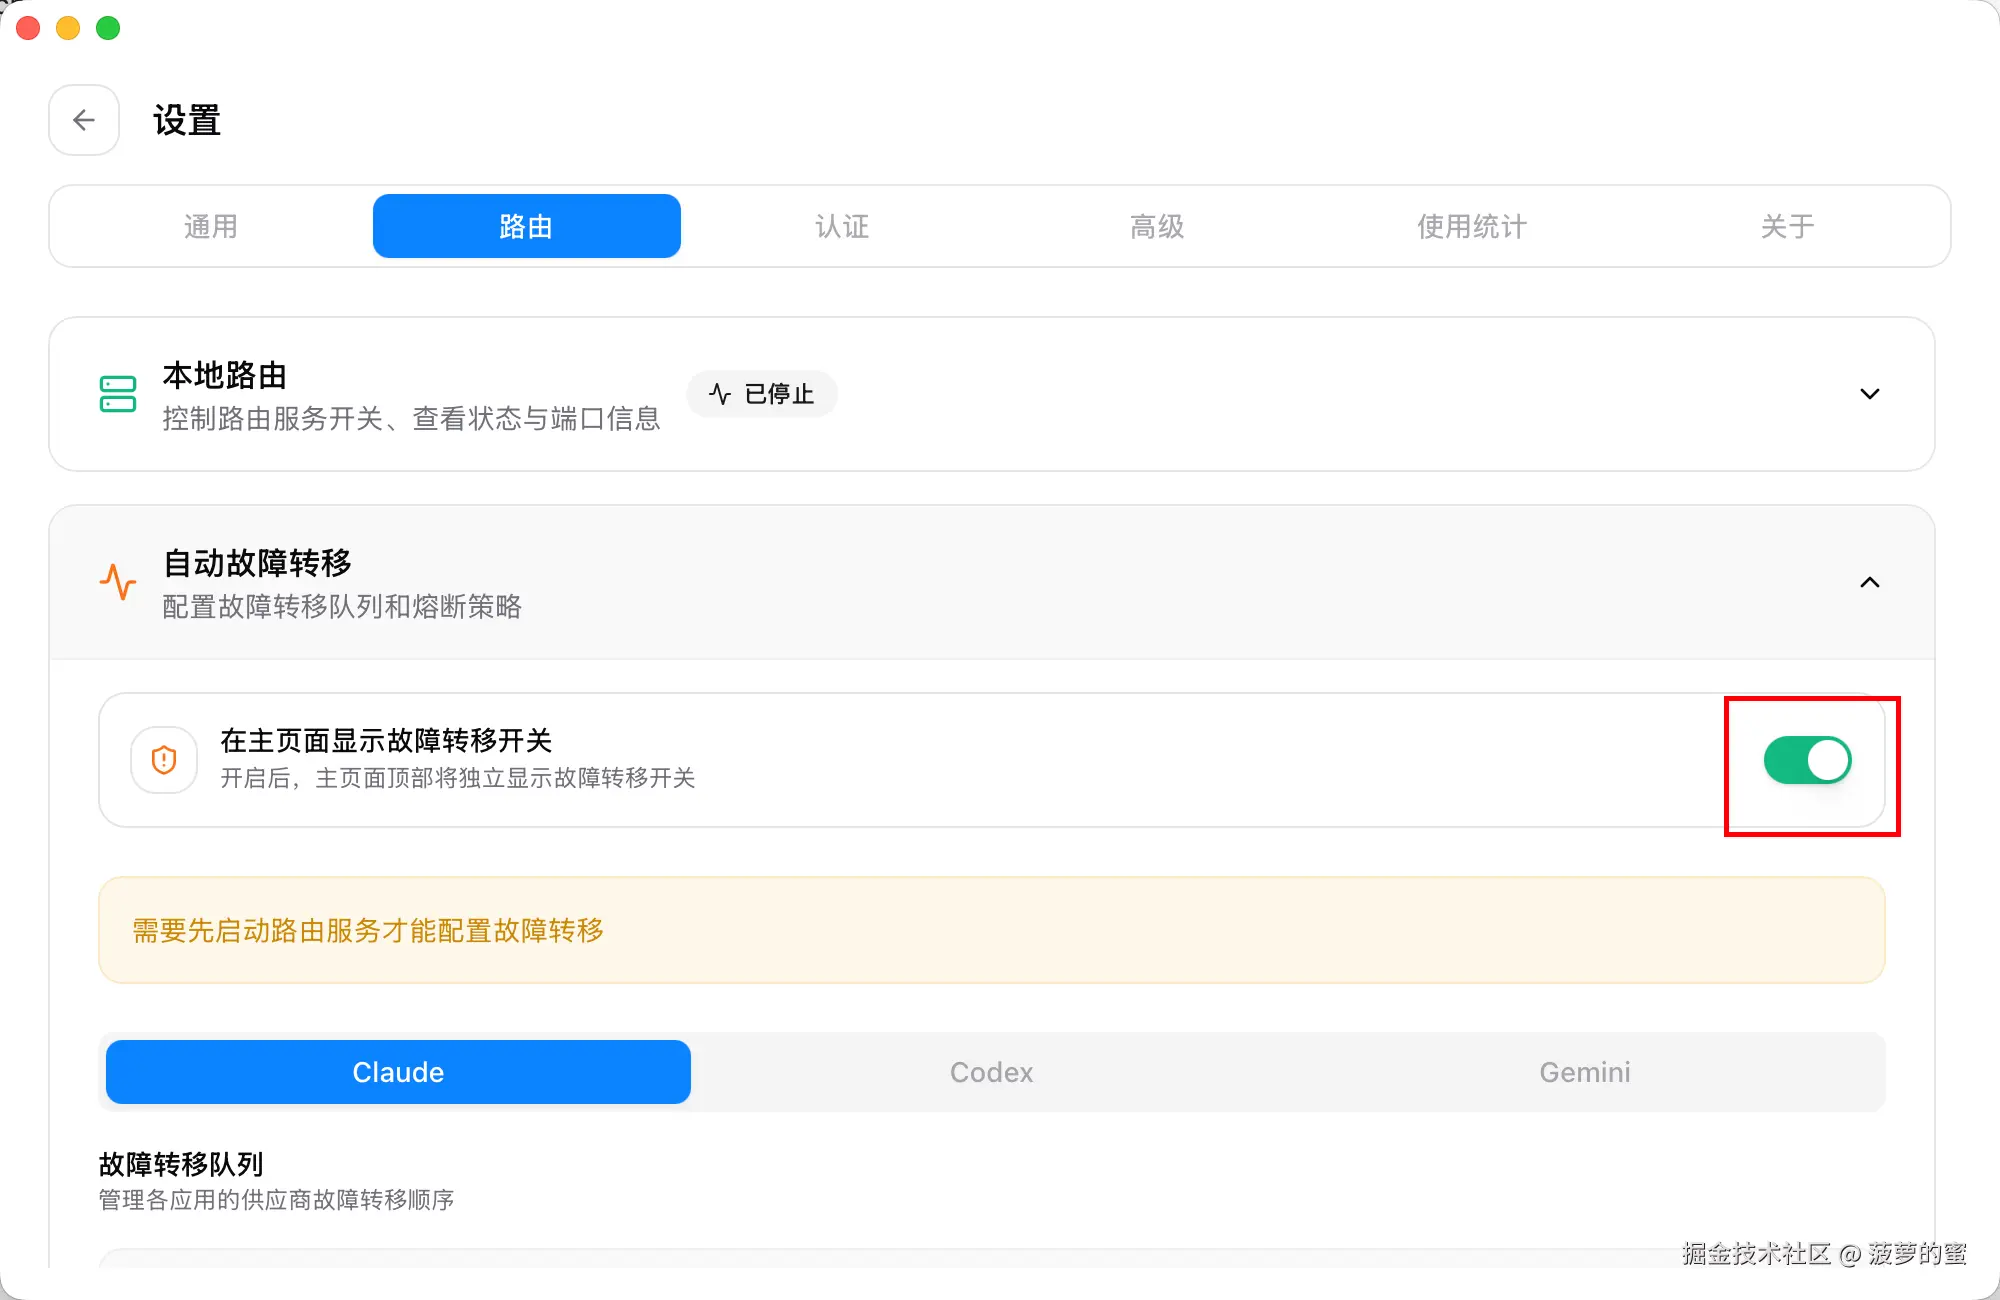The width and height of the screenshot is (2000, 1300).
Task: Click the 已停止 status badge
Action: (x=762, y=394)
